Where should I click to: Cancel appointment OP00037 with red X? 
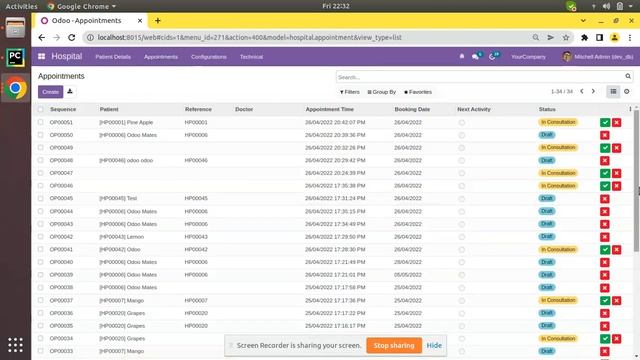[616, 300]
